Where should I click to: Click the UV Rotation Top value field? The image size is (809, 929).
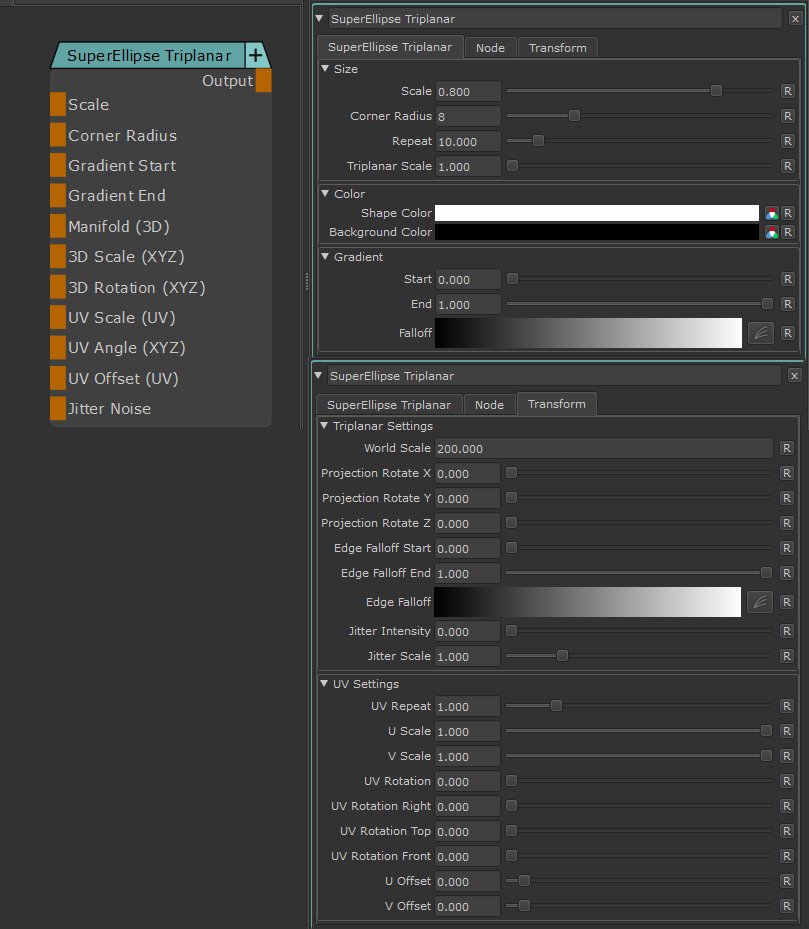click(468, 831)
